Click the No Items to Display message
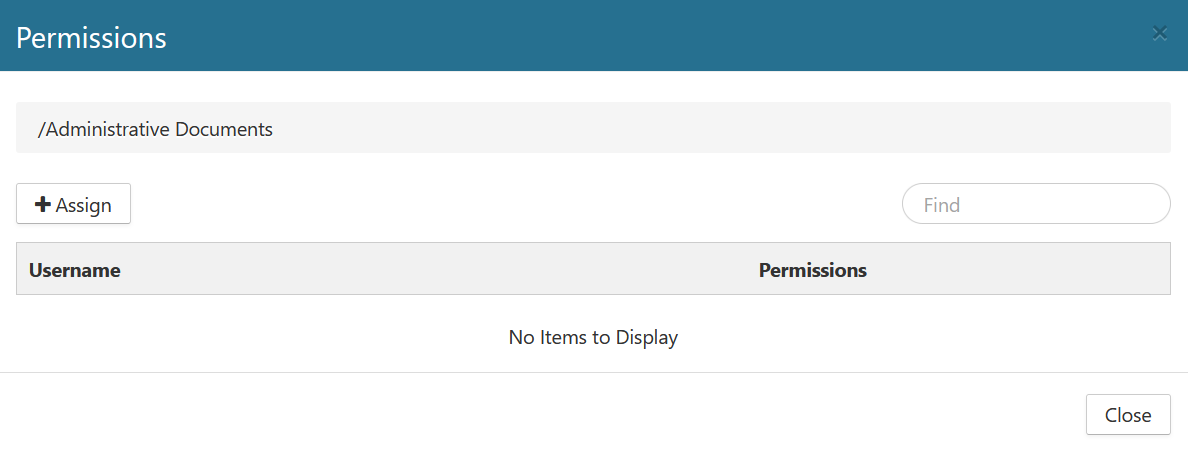The image size is (1188, 453). click(x=593, y=337)
